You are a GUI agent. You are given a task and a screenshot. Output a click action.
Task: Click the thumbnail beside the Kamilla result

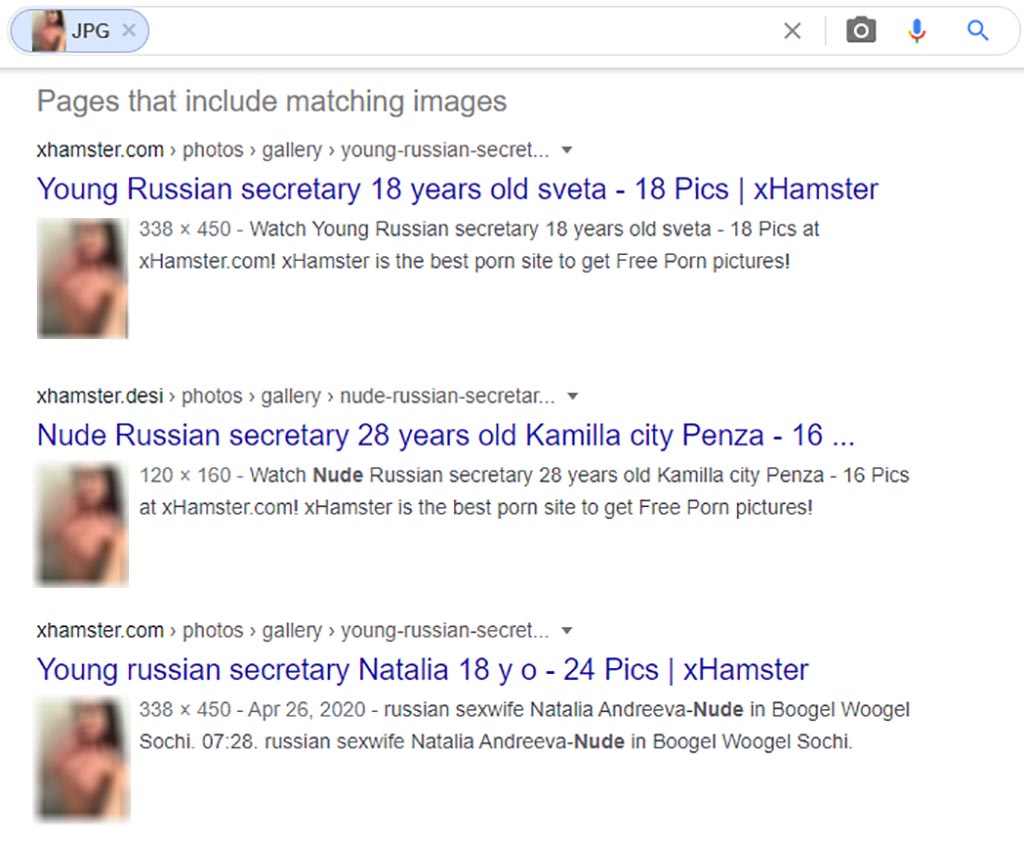[x=81, y=524]
